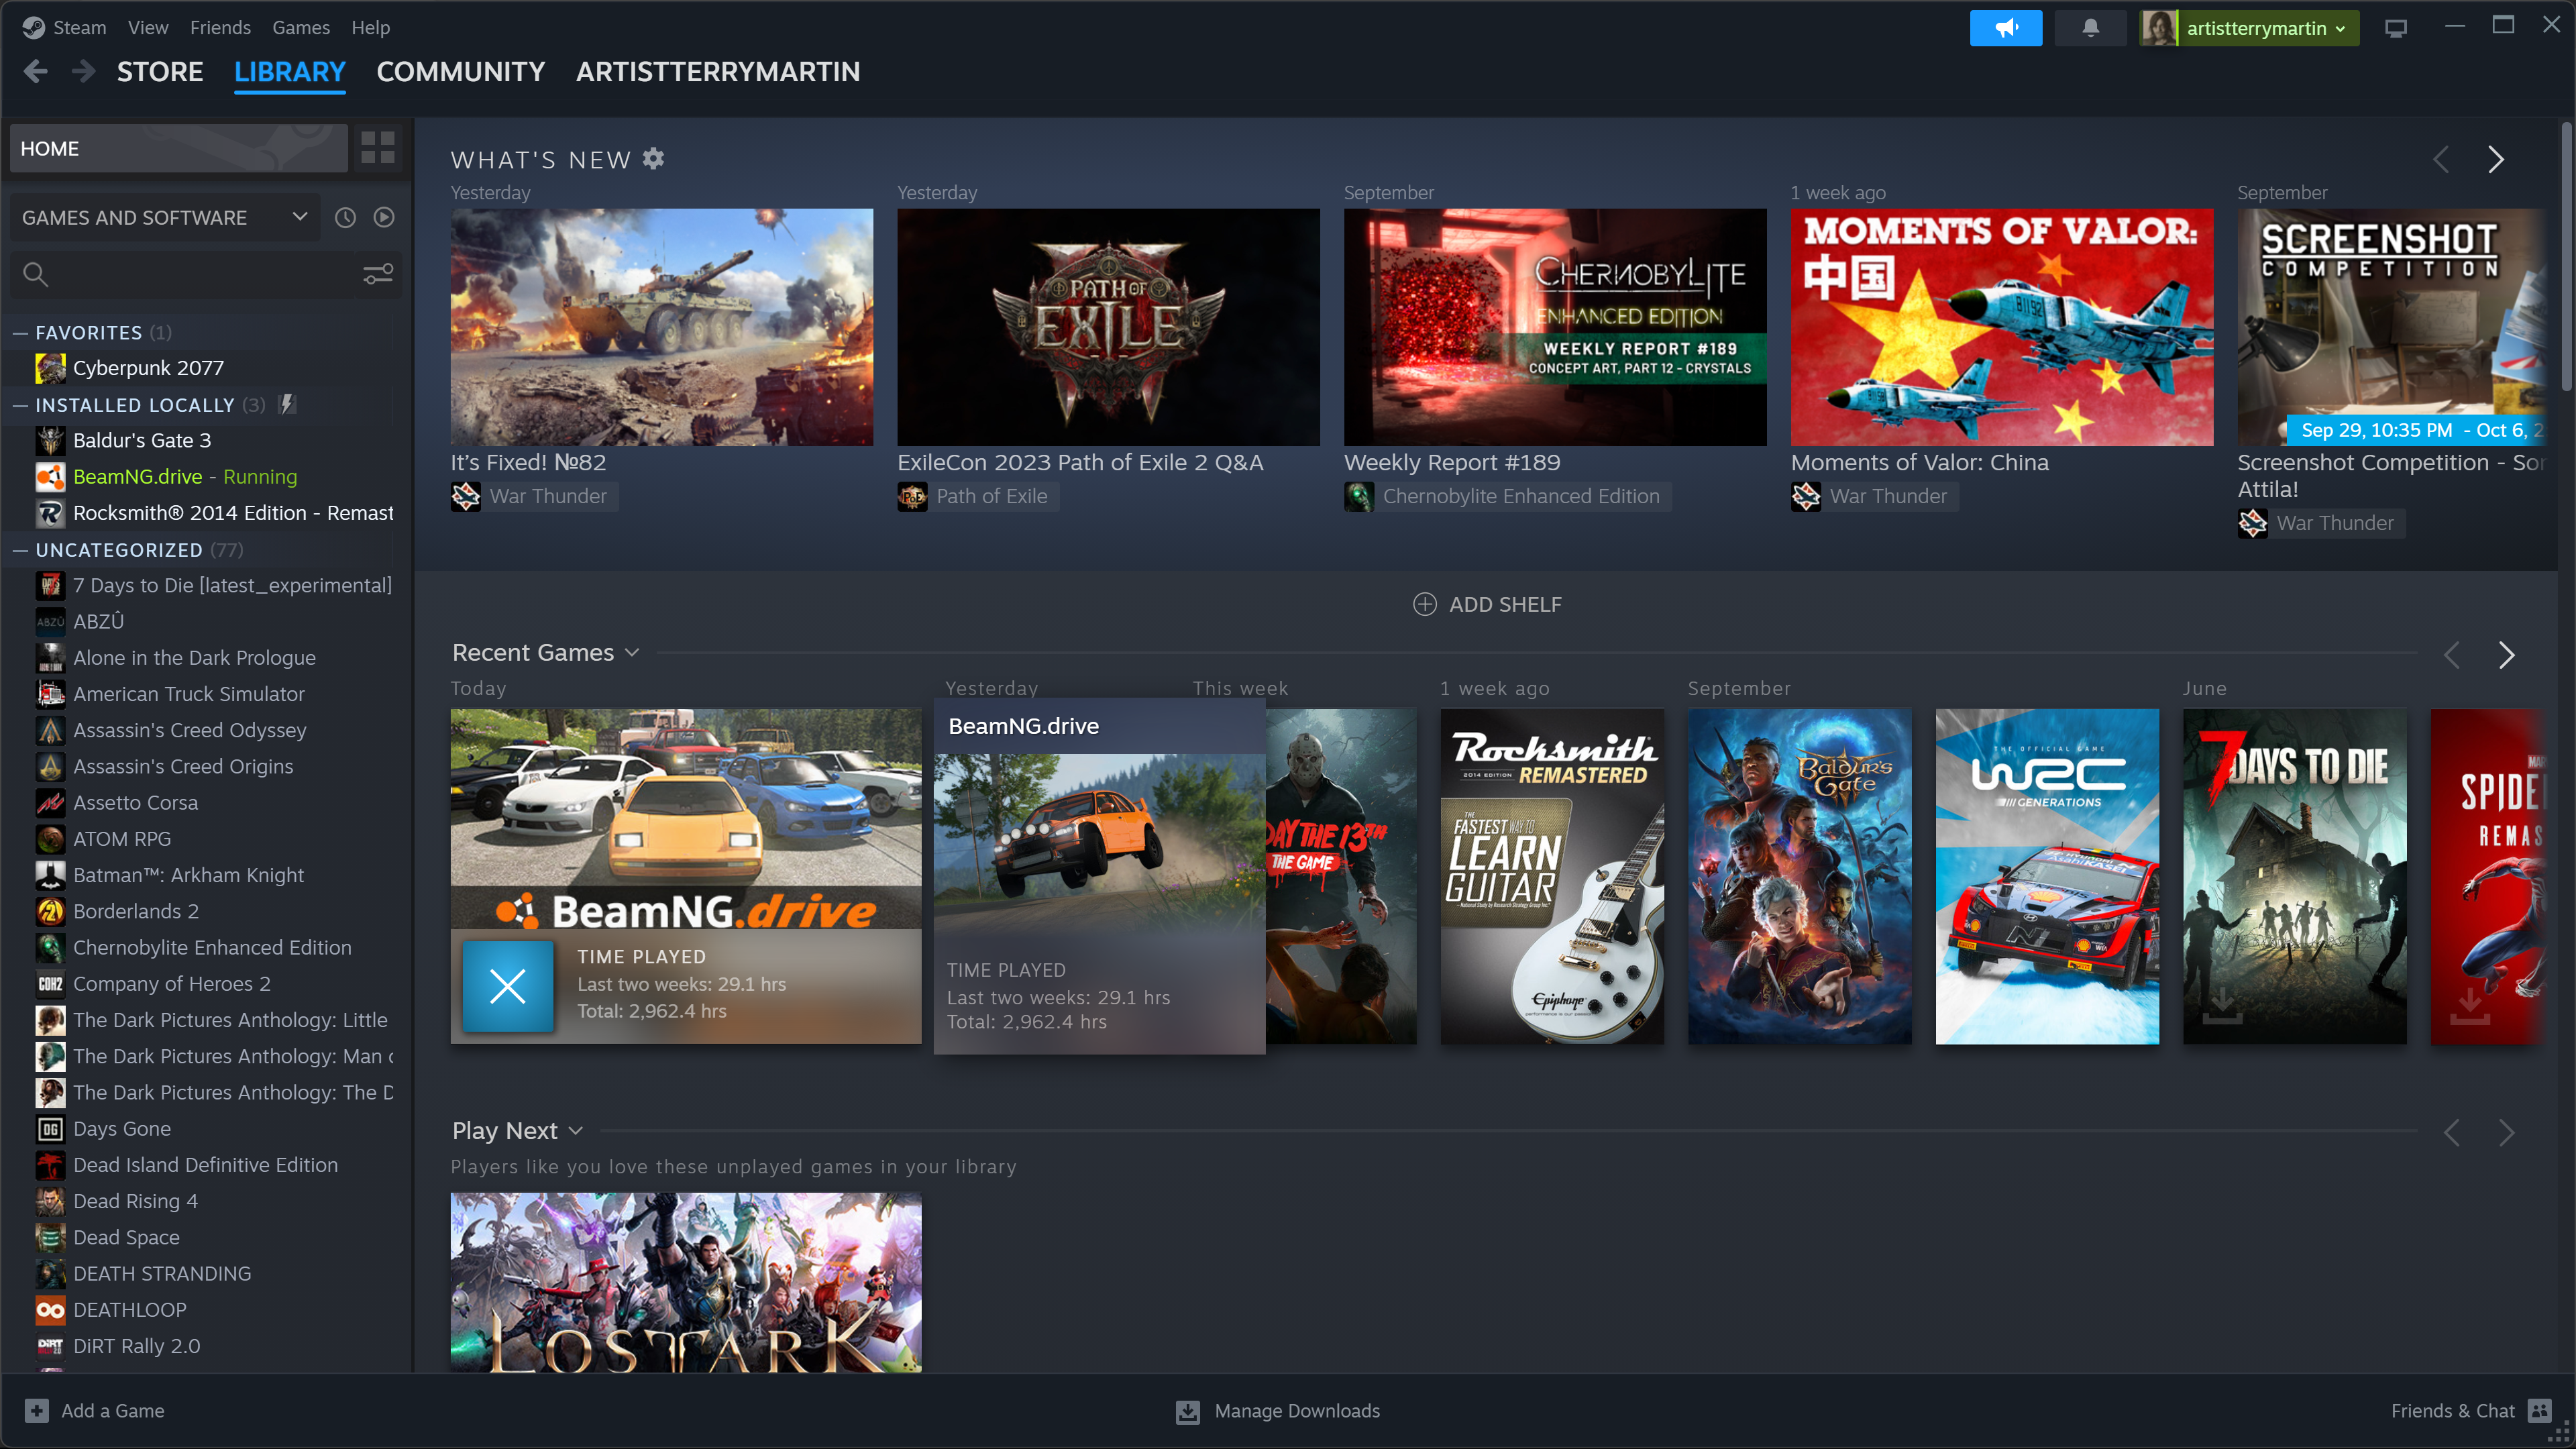The height and width of the screenshot is (1449, 2576).
Task: Toggle ready-to-play filter icon
Action: pos(384,217)
